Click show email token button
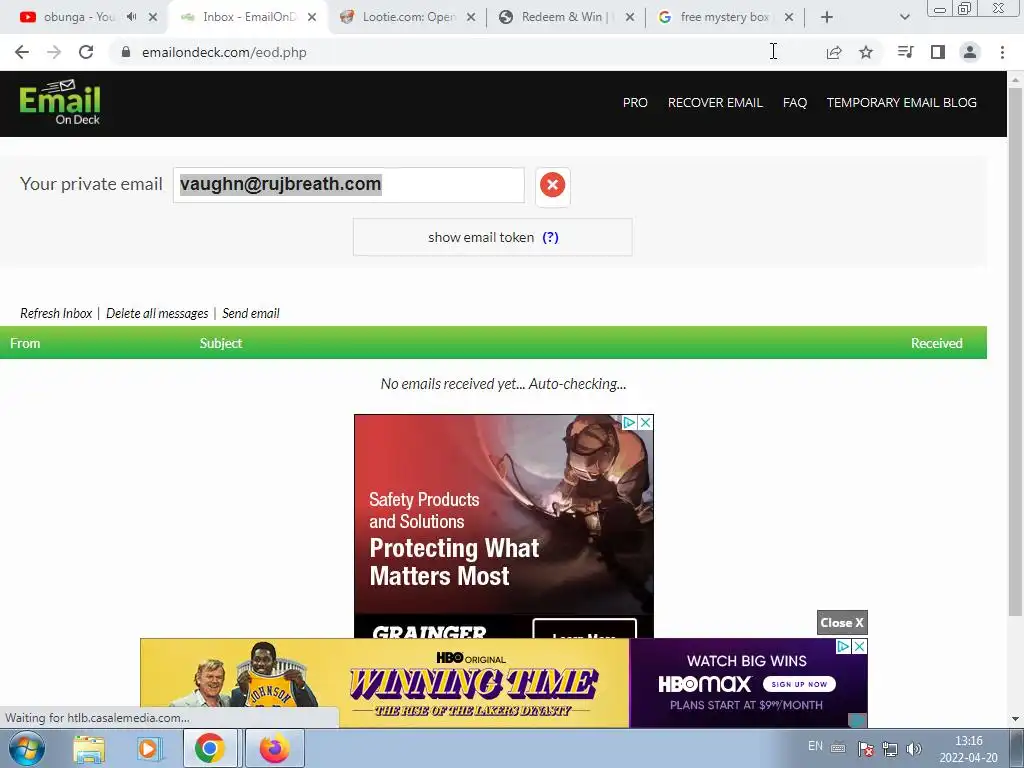 point(492,237)
